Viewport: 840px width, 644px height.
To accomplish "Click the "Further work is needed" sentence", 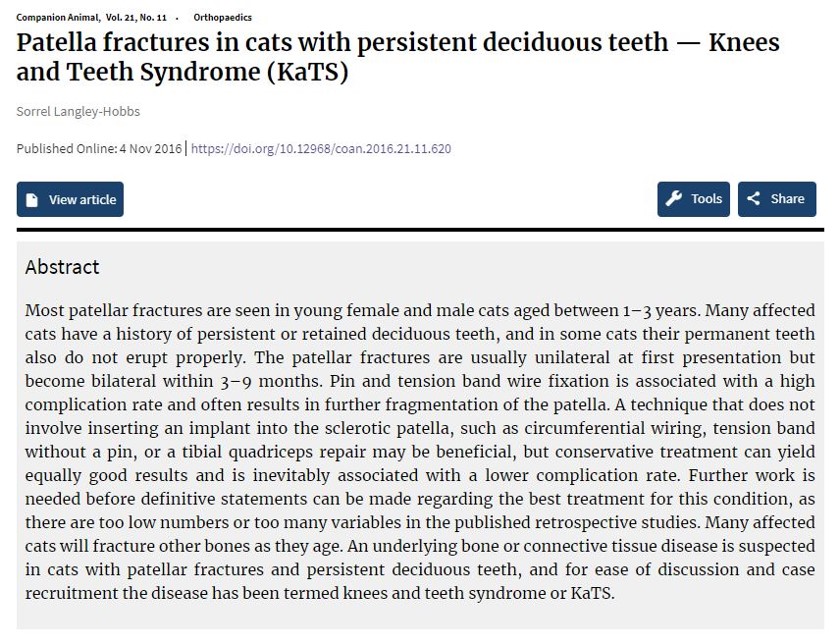I will [420, 499].
